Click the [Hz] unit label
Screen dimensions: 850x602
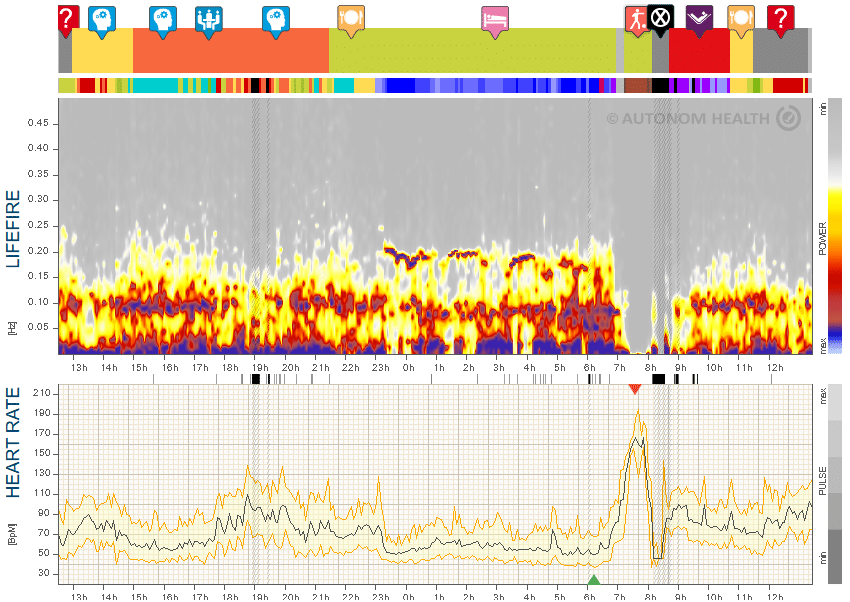(12, 328)
